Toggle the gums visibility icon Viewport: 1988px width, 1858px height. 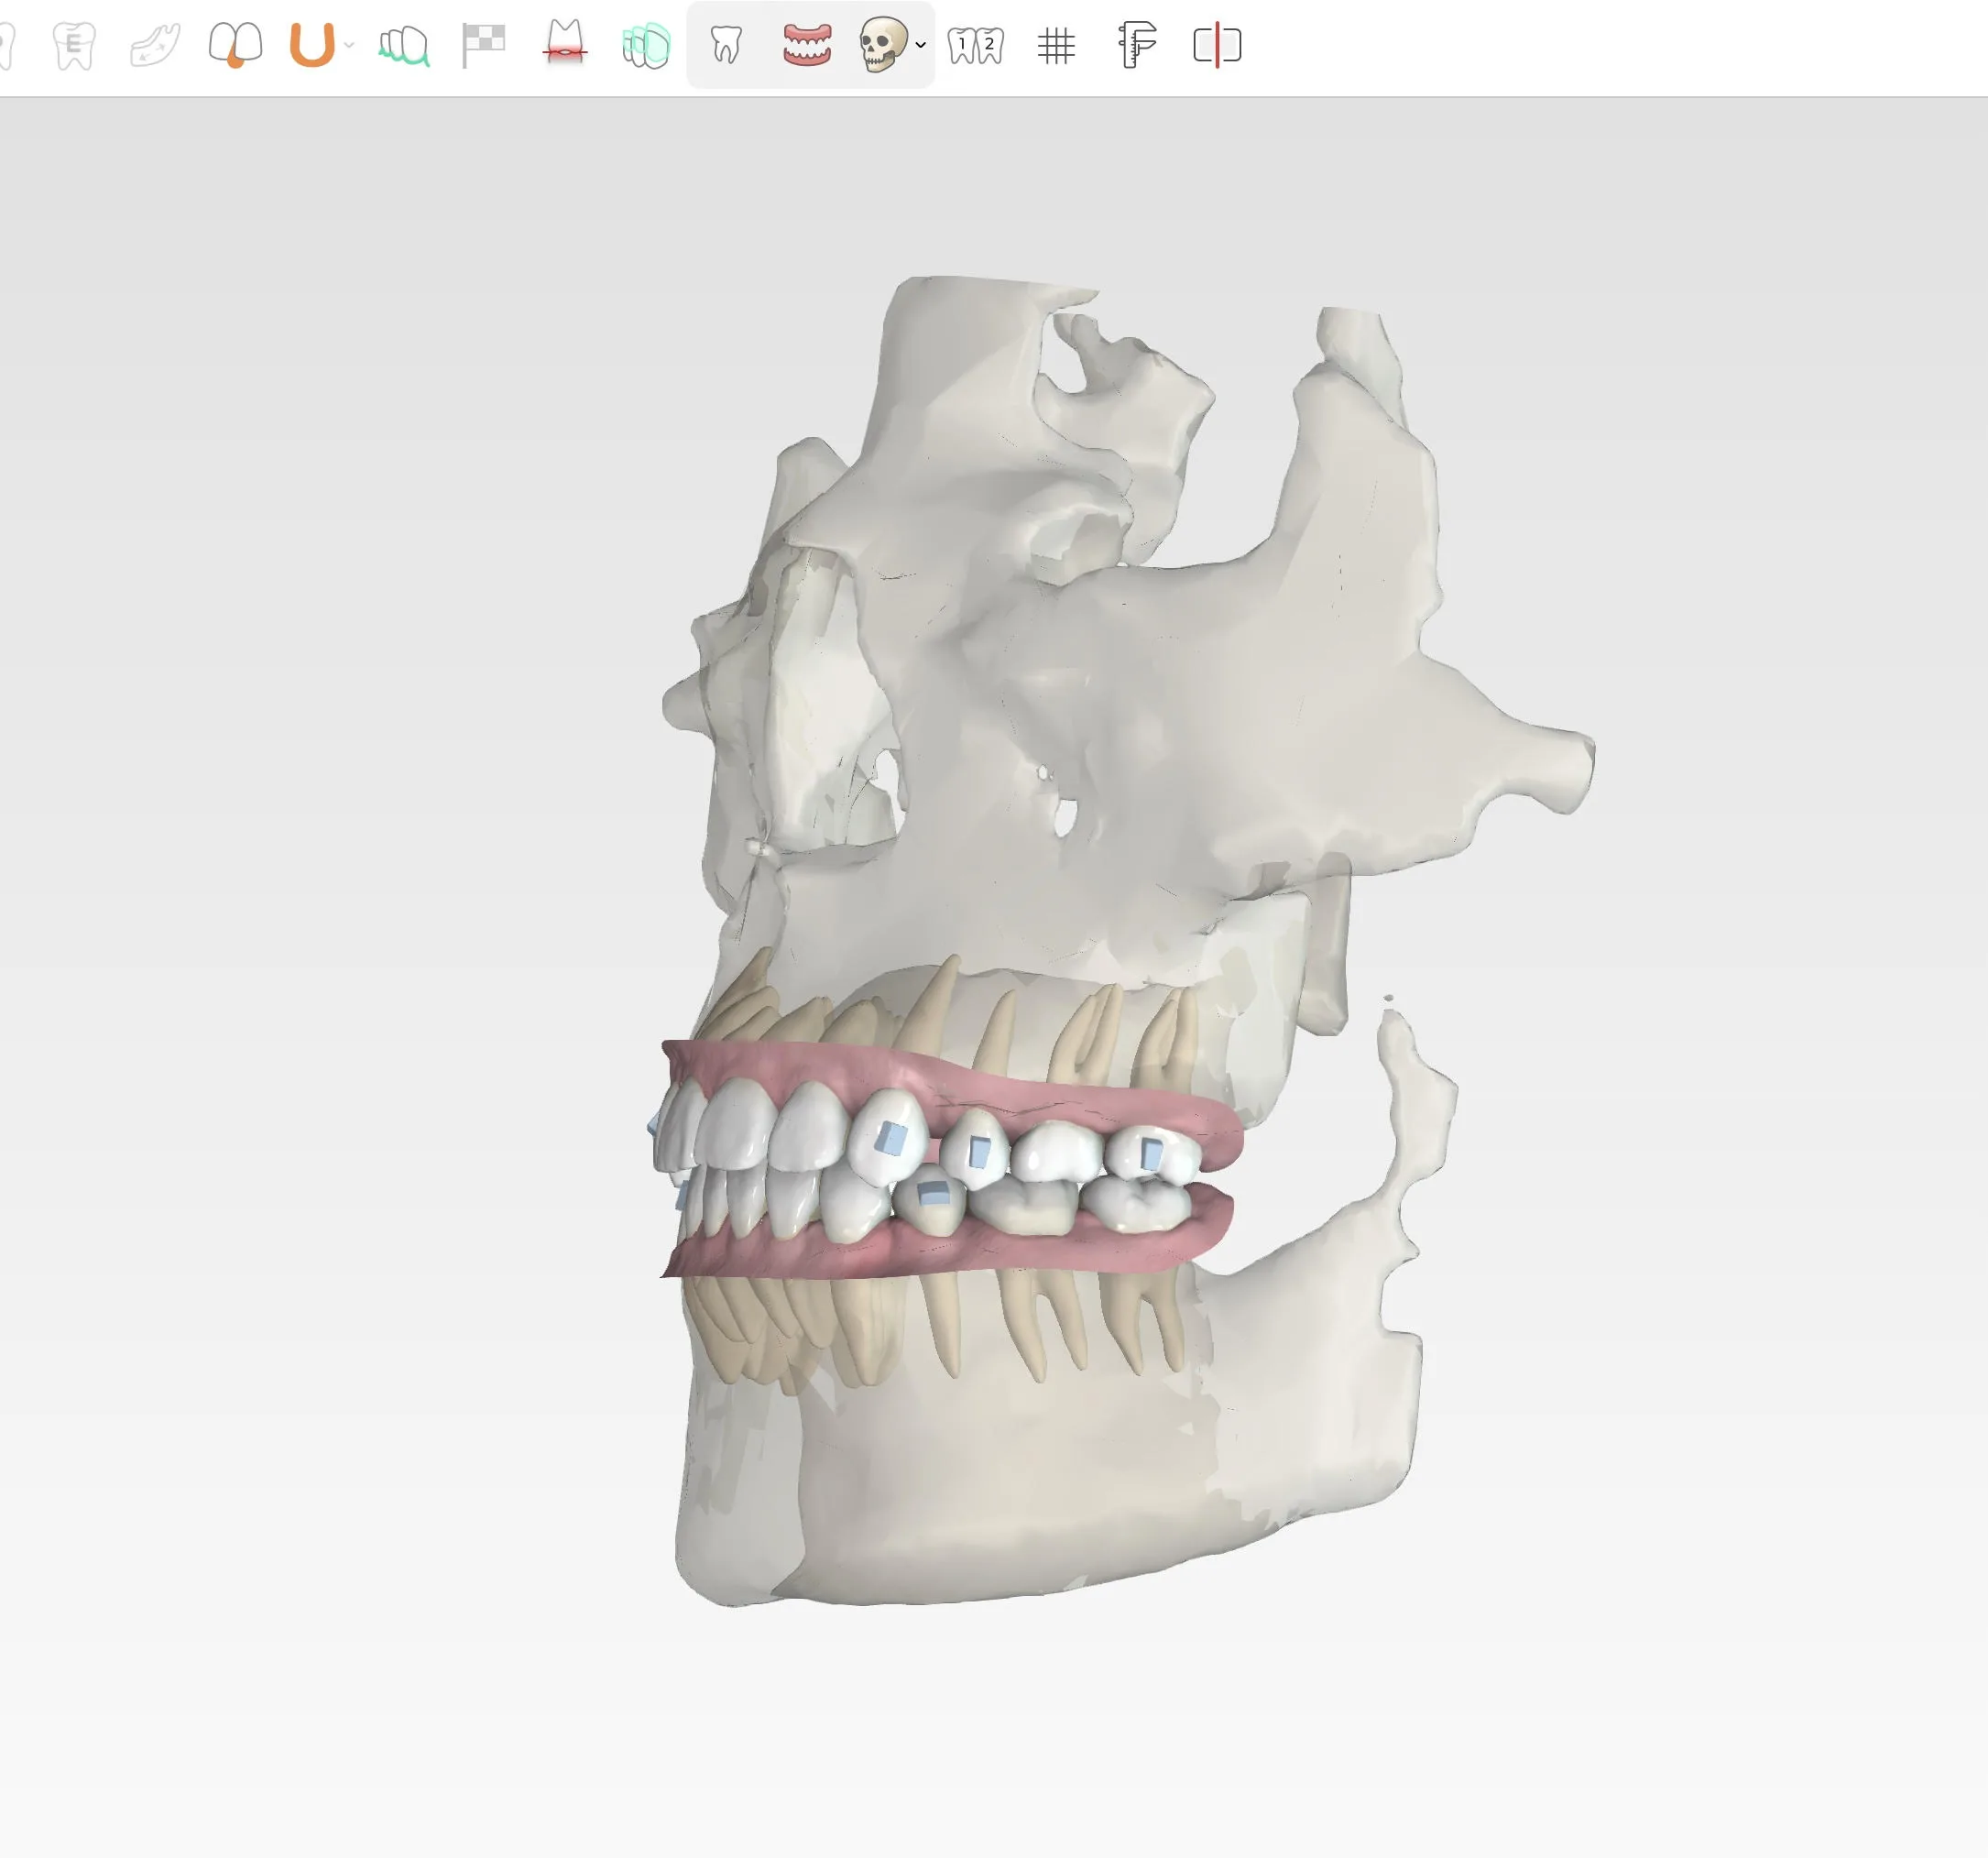(807, 46)
